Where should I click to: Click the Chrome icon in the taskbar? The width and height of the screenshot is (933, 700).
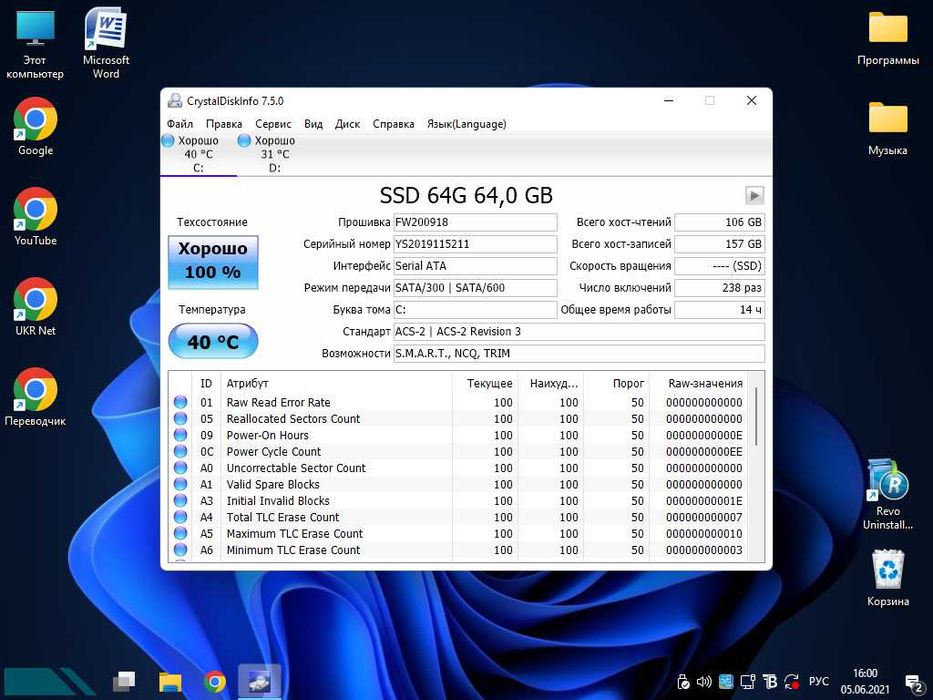click(215, 681)
